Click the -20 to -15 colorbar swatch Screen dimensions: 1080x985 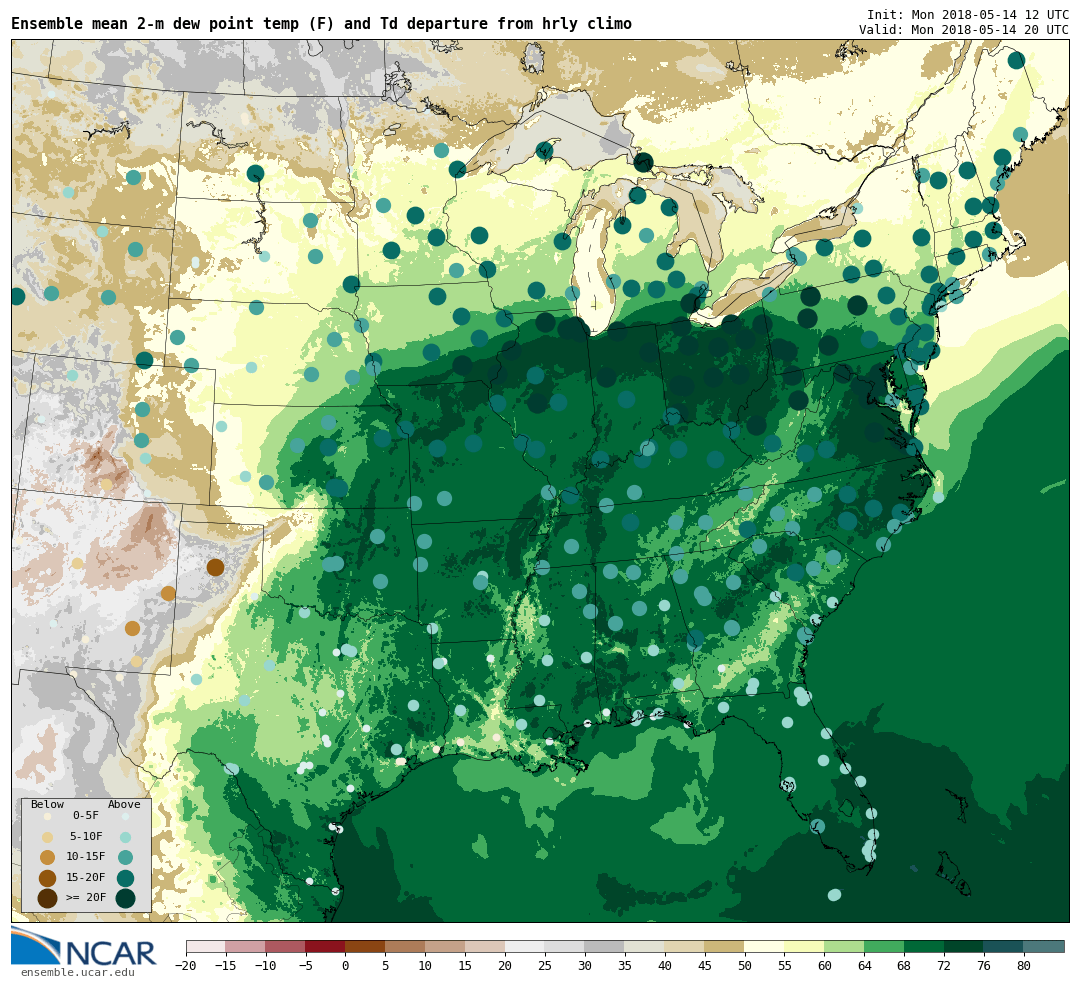click(x=206, y=946)
